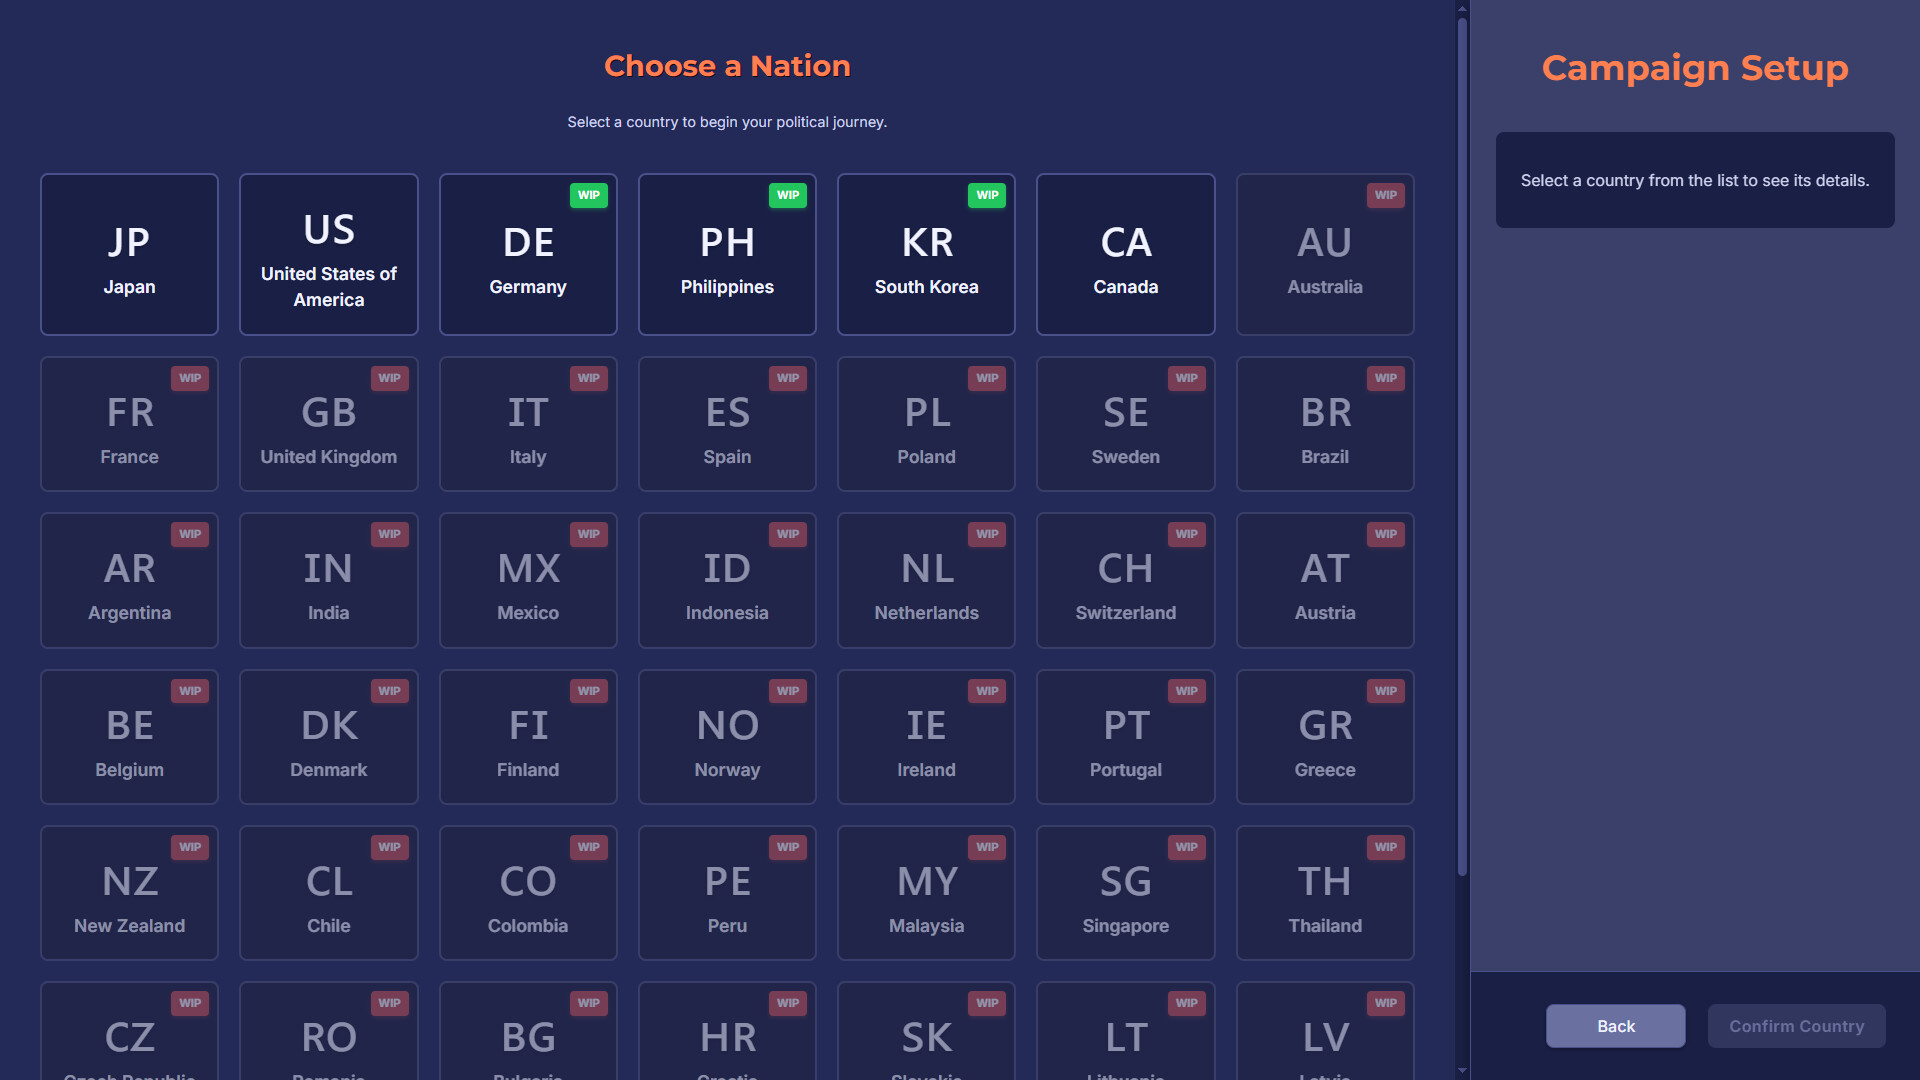The width and height of the screenshot is (1920, 1080).
Task: Select Canada from the list
Action: (x=1125, y=254)
